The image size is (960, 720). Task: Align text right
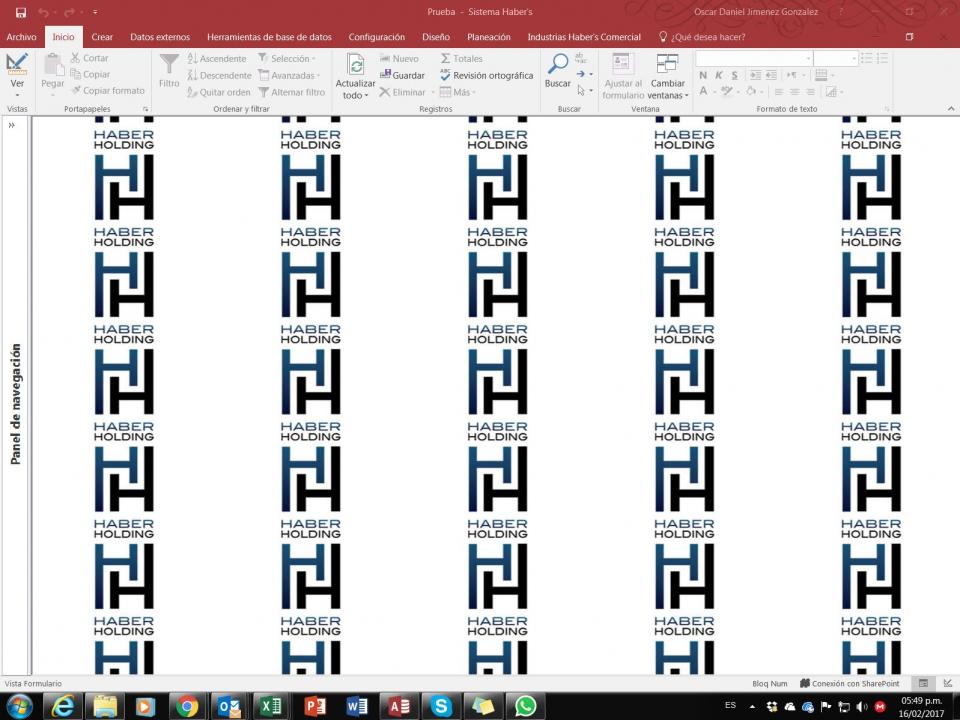810,92
